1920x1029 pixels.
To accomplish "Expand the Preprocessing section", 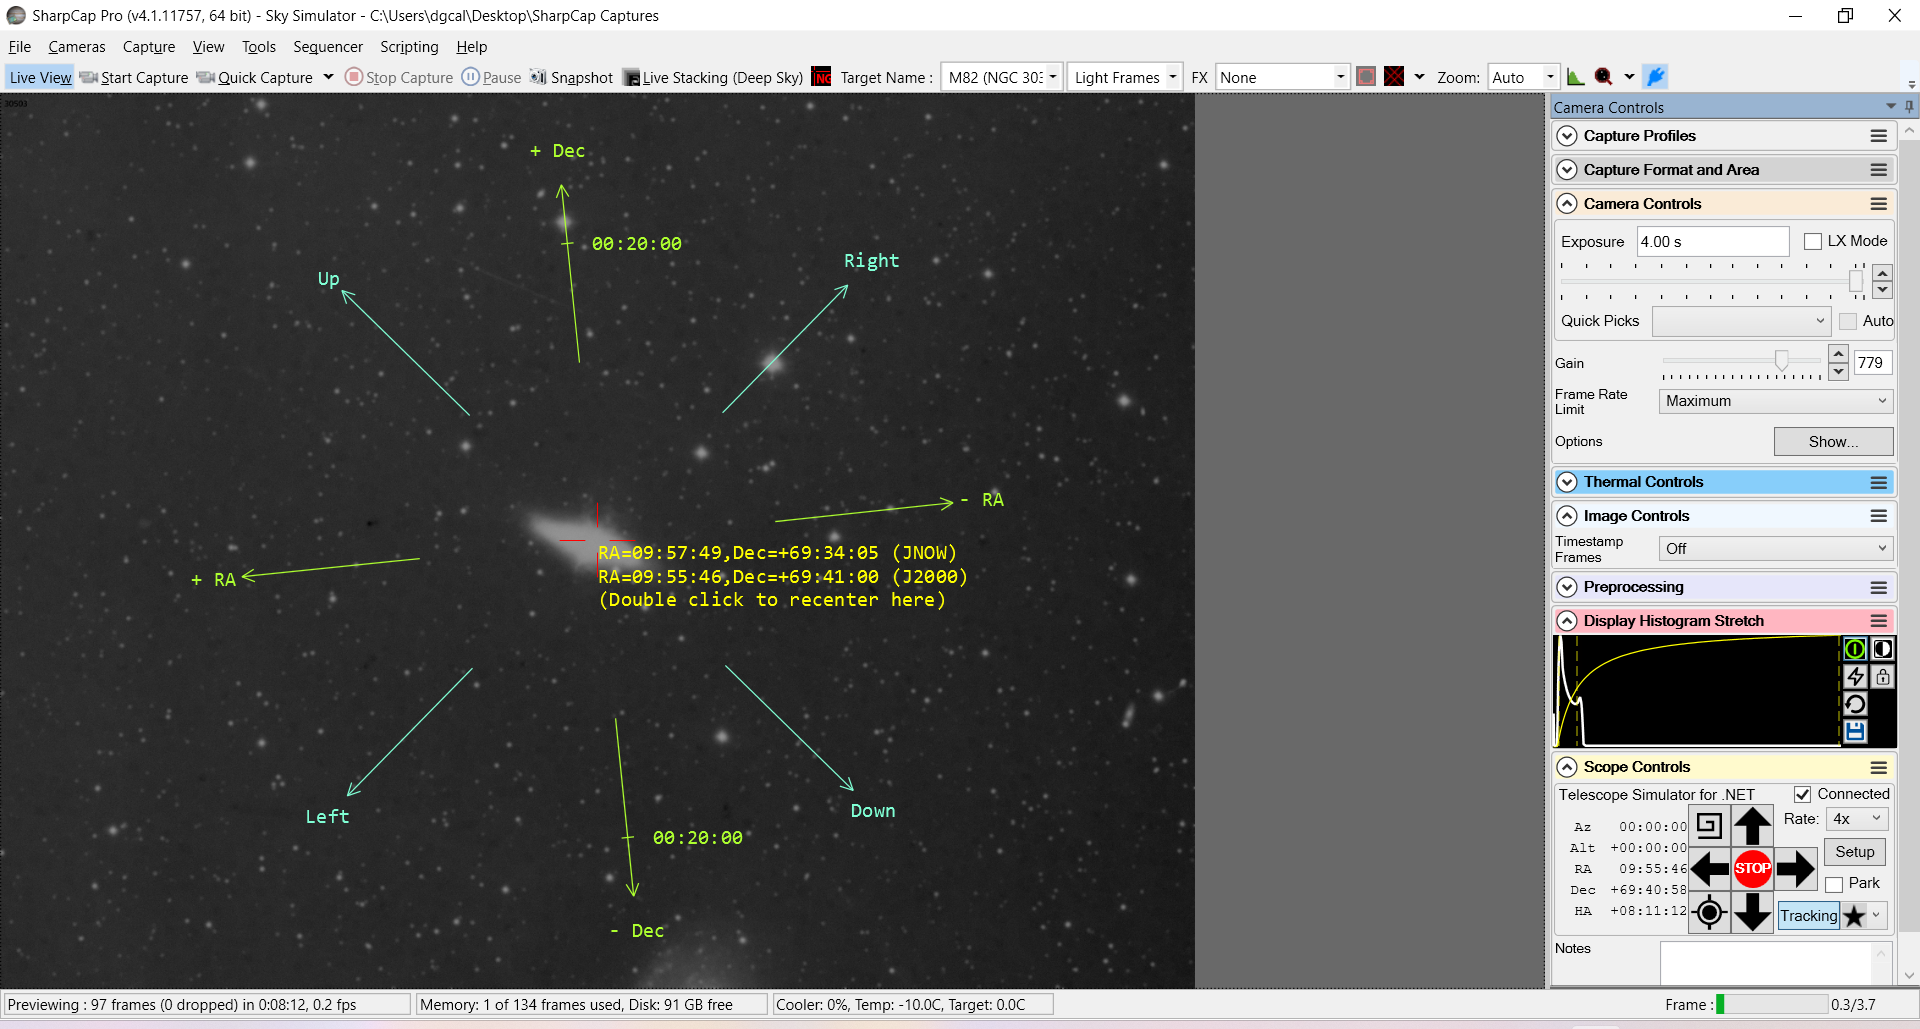I will click(1567, 587).
